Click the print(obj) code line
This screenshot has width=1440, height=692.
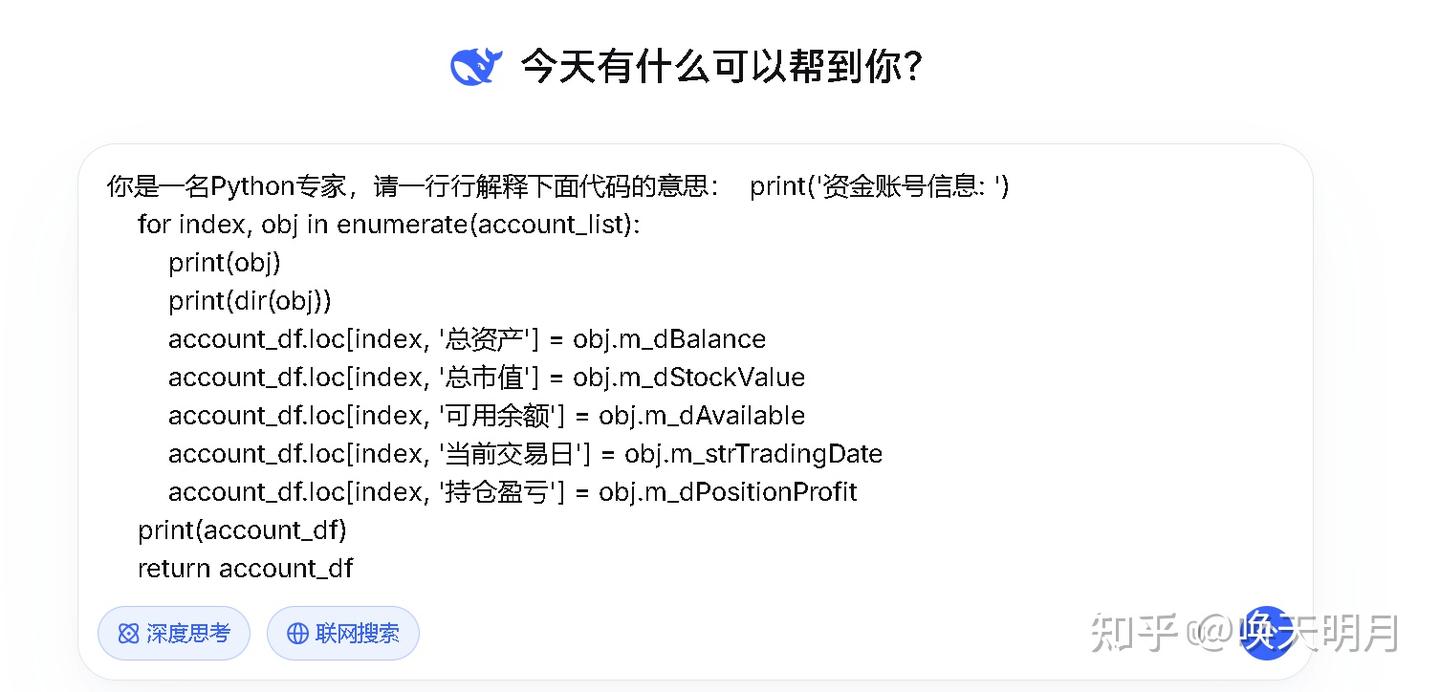click(224, 262)
